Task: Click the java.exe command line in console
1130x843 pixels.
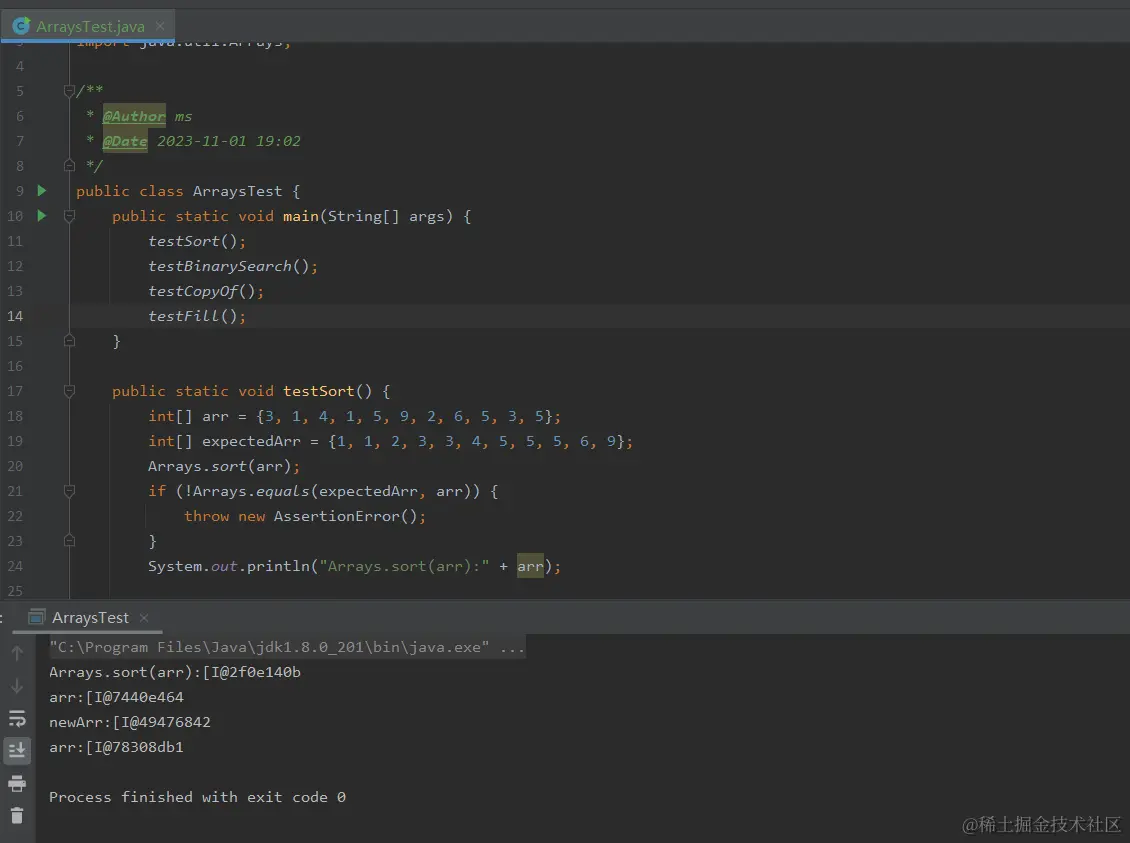Action: 287,647
